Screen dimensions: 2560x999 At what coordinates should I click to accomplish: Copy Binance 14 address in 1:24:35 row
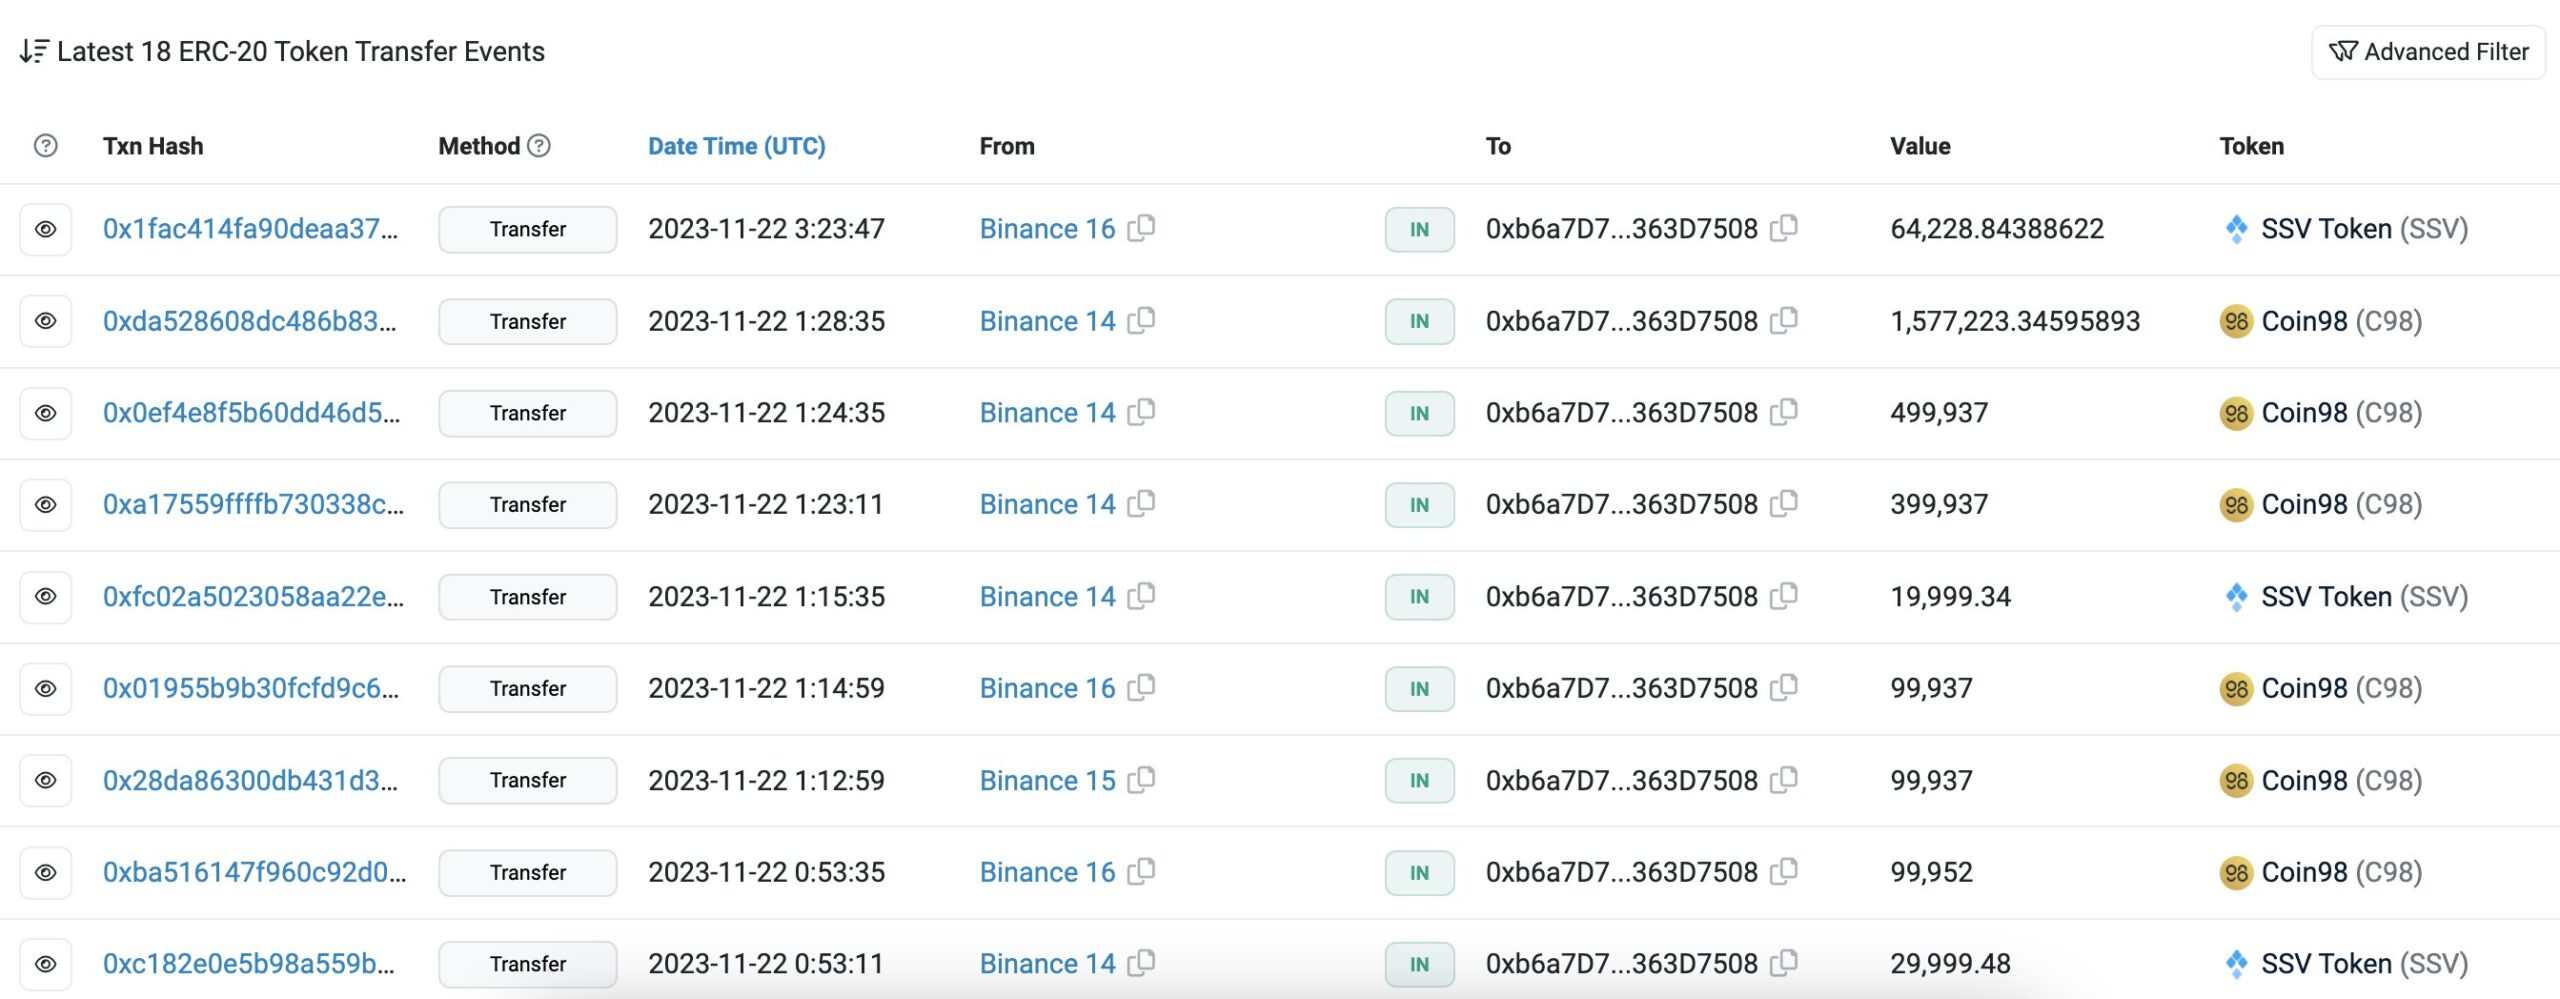tap(1141, 412)
